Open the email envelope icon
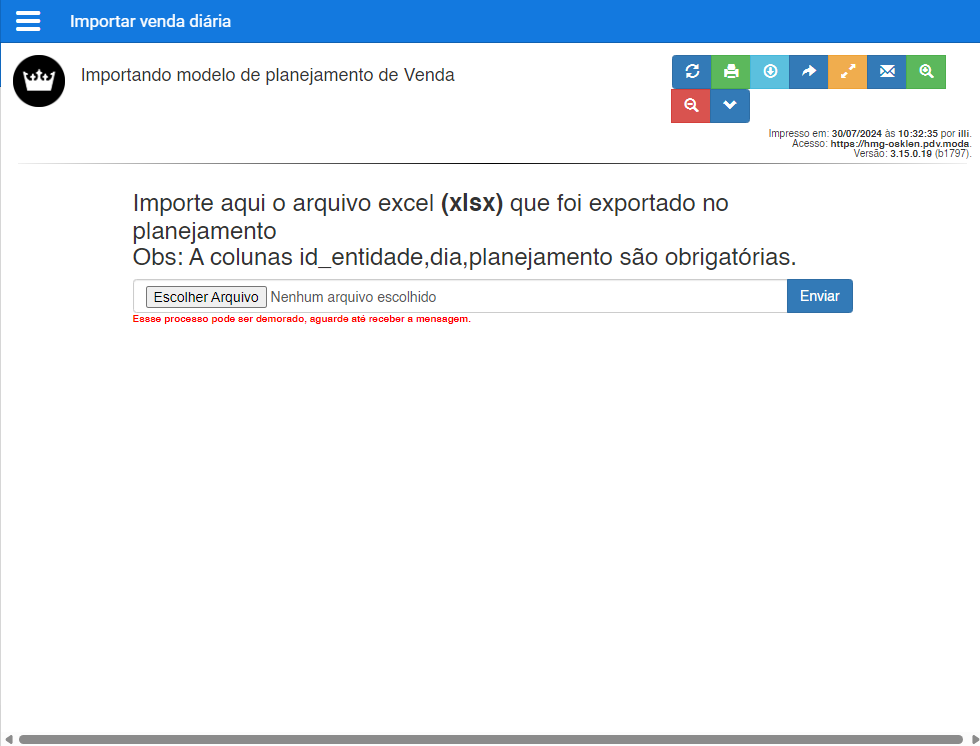Screen dimensions: 980x746 886,72
